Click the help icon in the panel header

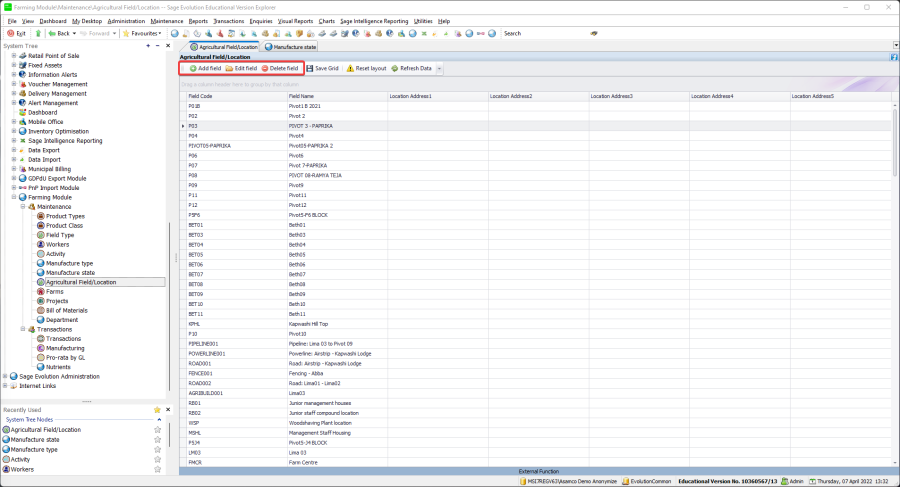893,57
